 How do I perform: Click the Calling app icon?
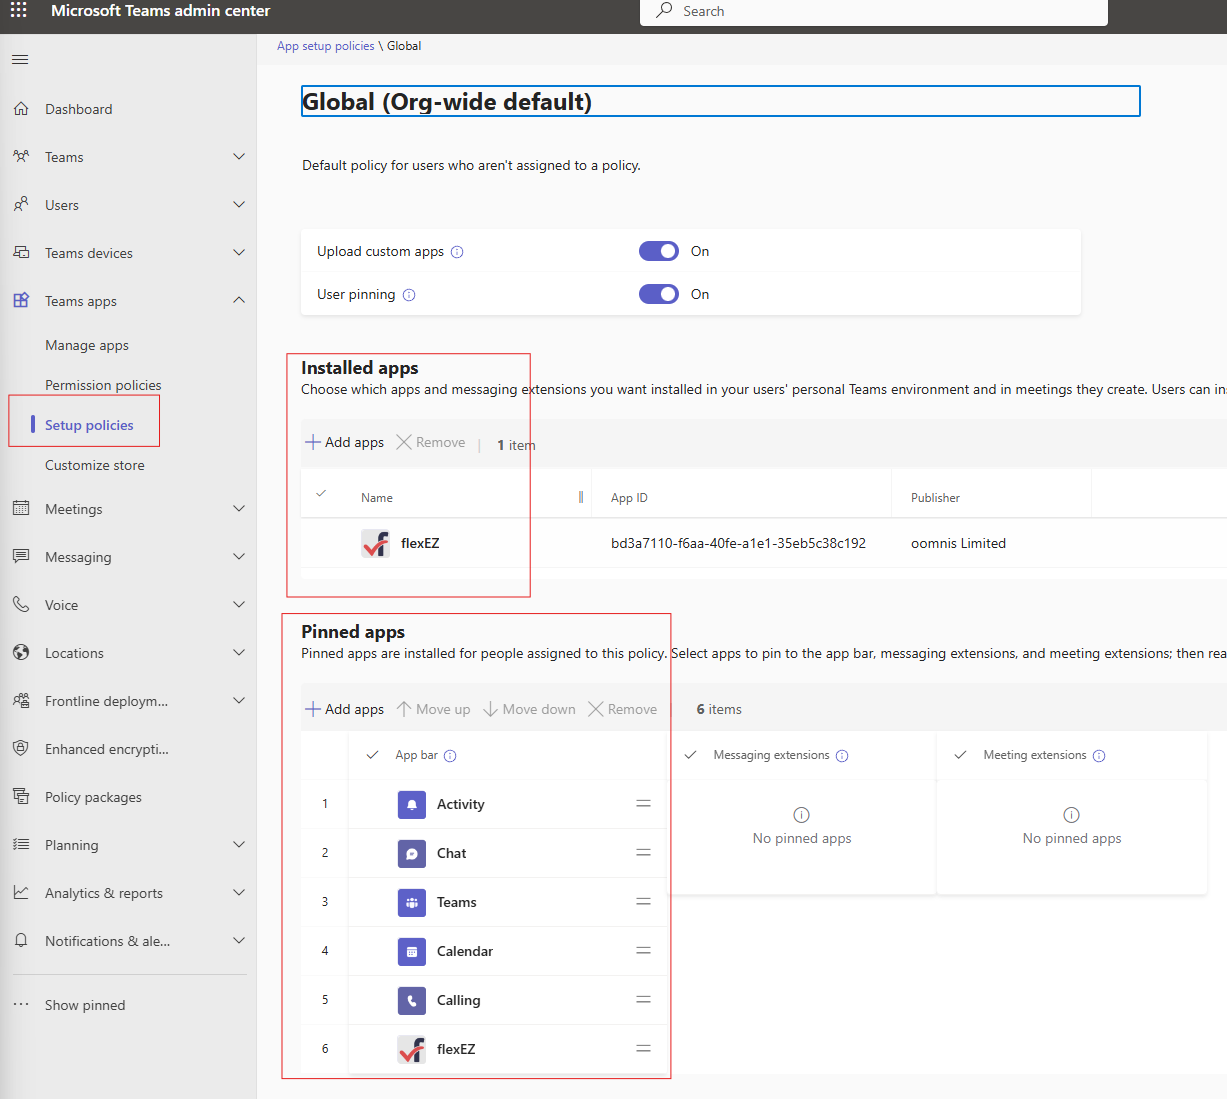click(x=412, y=1000)
